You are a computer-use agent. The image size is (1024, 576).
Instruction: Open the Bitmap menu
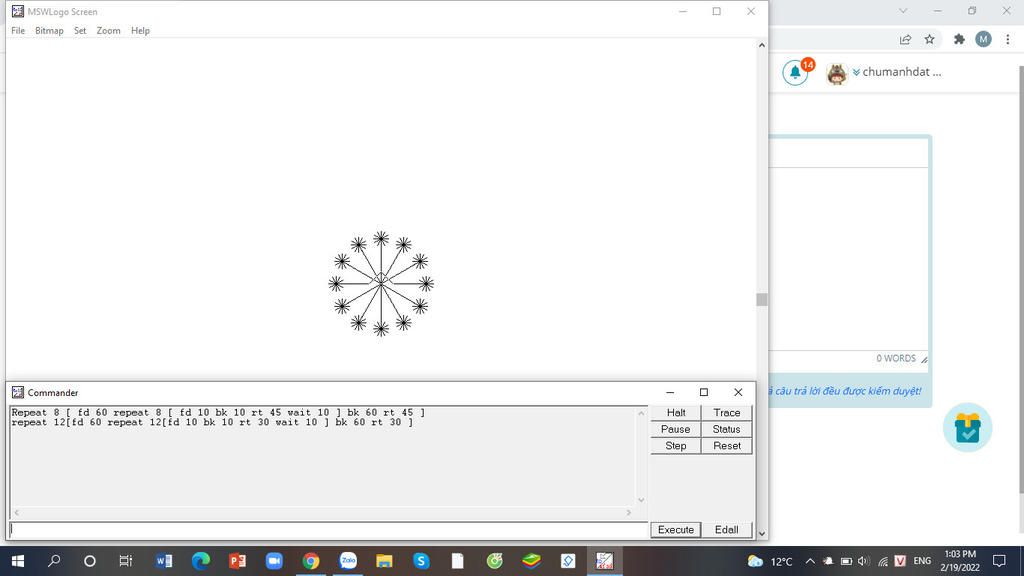[49, 31]
